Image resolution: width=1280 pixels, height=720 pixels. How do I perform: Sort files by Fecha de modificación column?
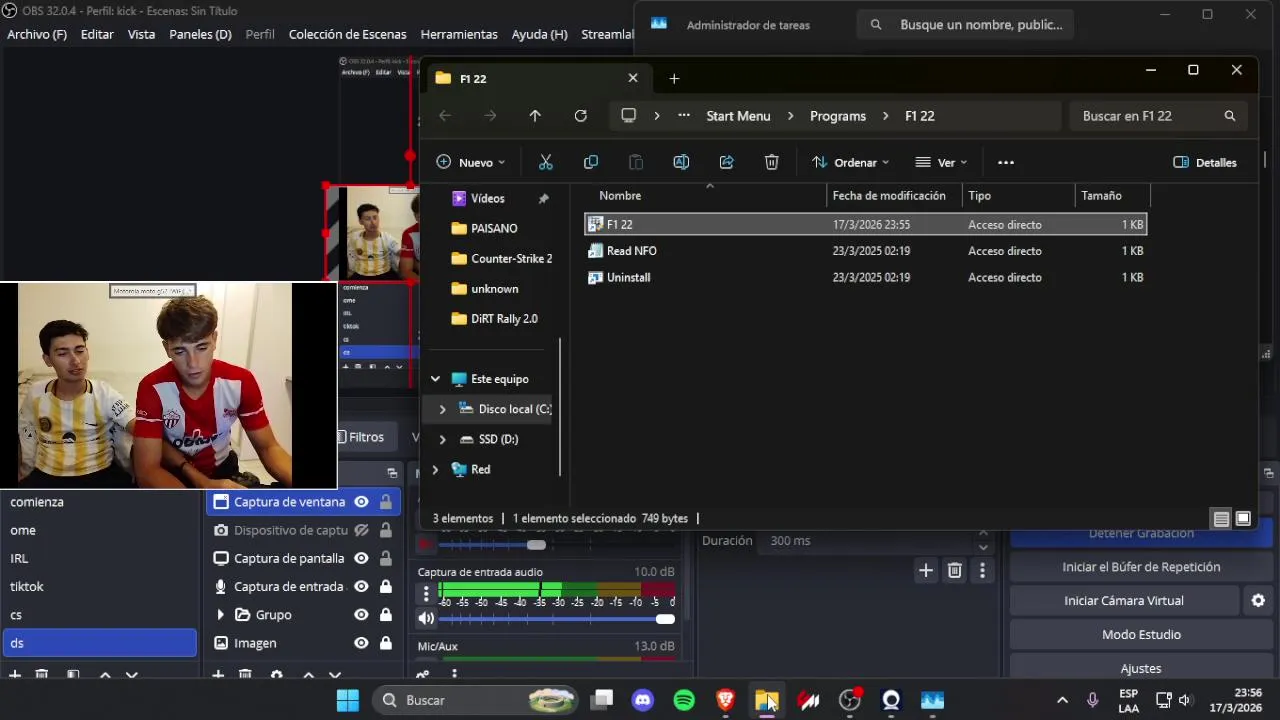coord(889,196)
